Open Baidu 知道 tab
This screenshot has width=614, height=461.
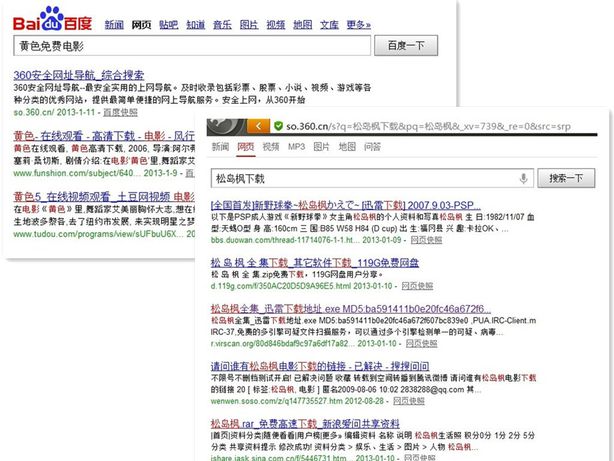click(x=195, y=25)
